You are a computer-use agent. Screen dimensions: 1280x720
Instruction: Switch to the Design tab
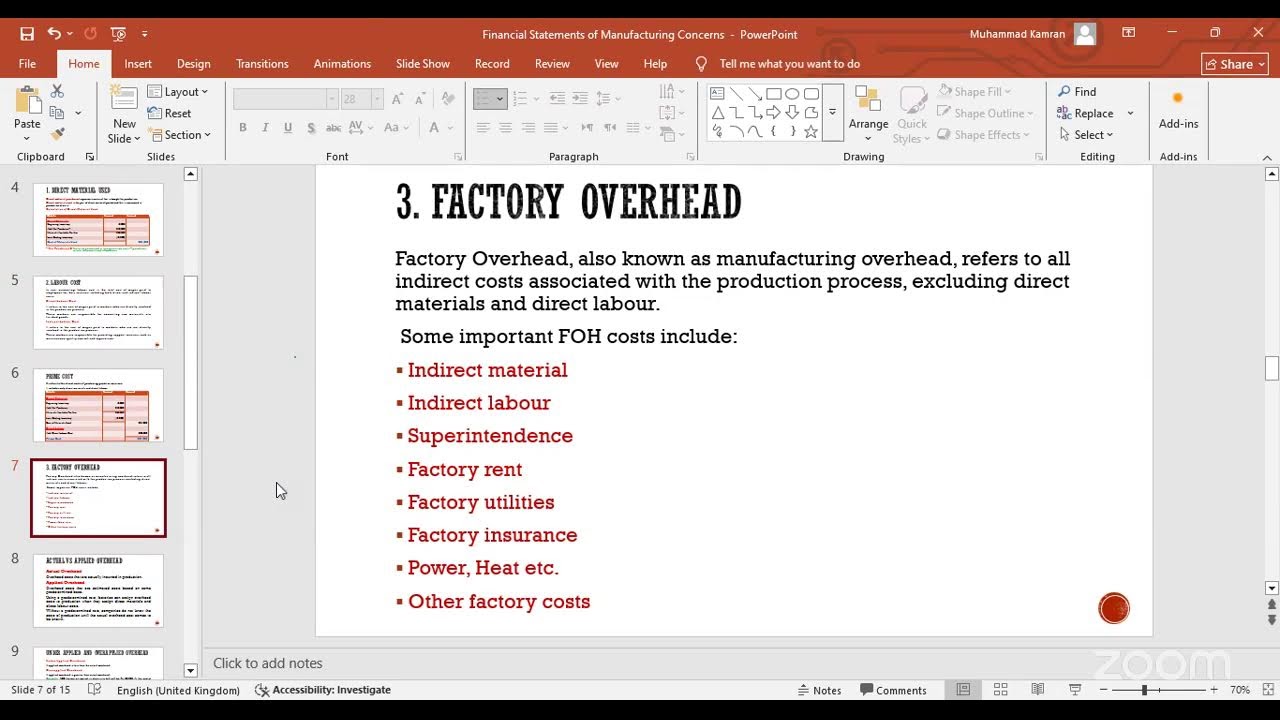(193, 64)
